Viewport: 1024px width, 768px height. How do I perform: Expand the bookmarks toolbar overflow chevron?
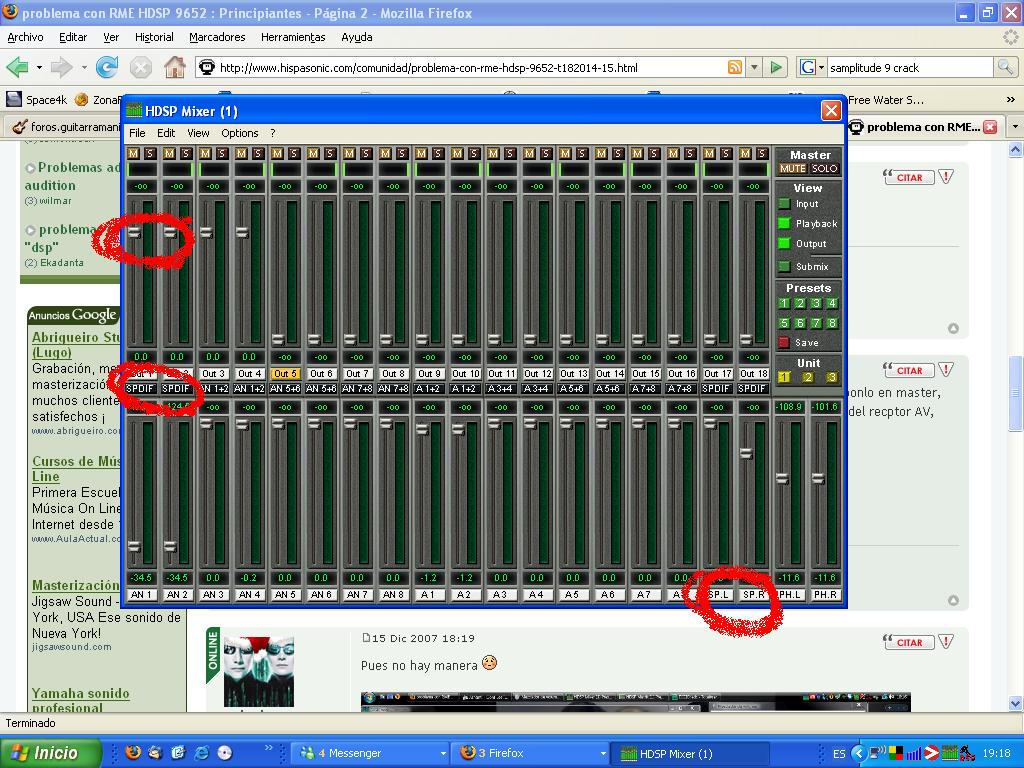coord(1010,100)
